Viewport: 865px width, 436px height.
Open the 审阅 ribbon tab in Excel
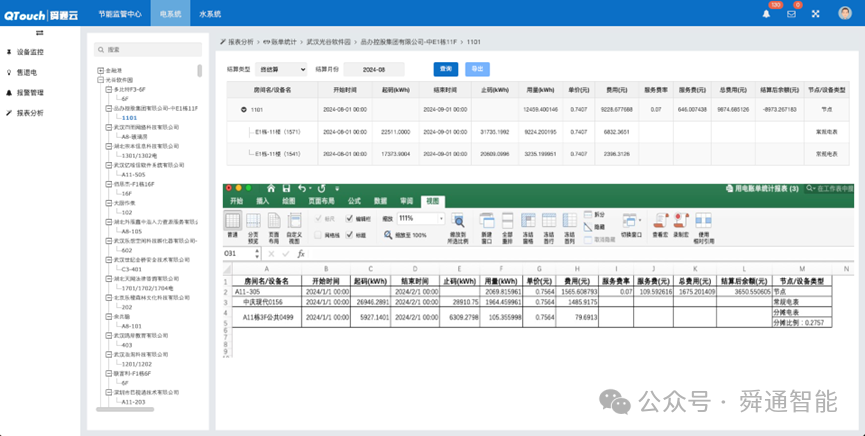[407, 201]
